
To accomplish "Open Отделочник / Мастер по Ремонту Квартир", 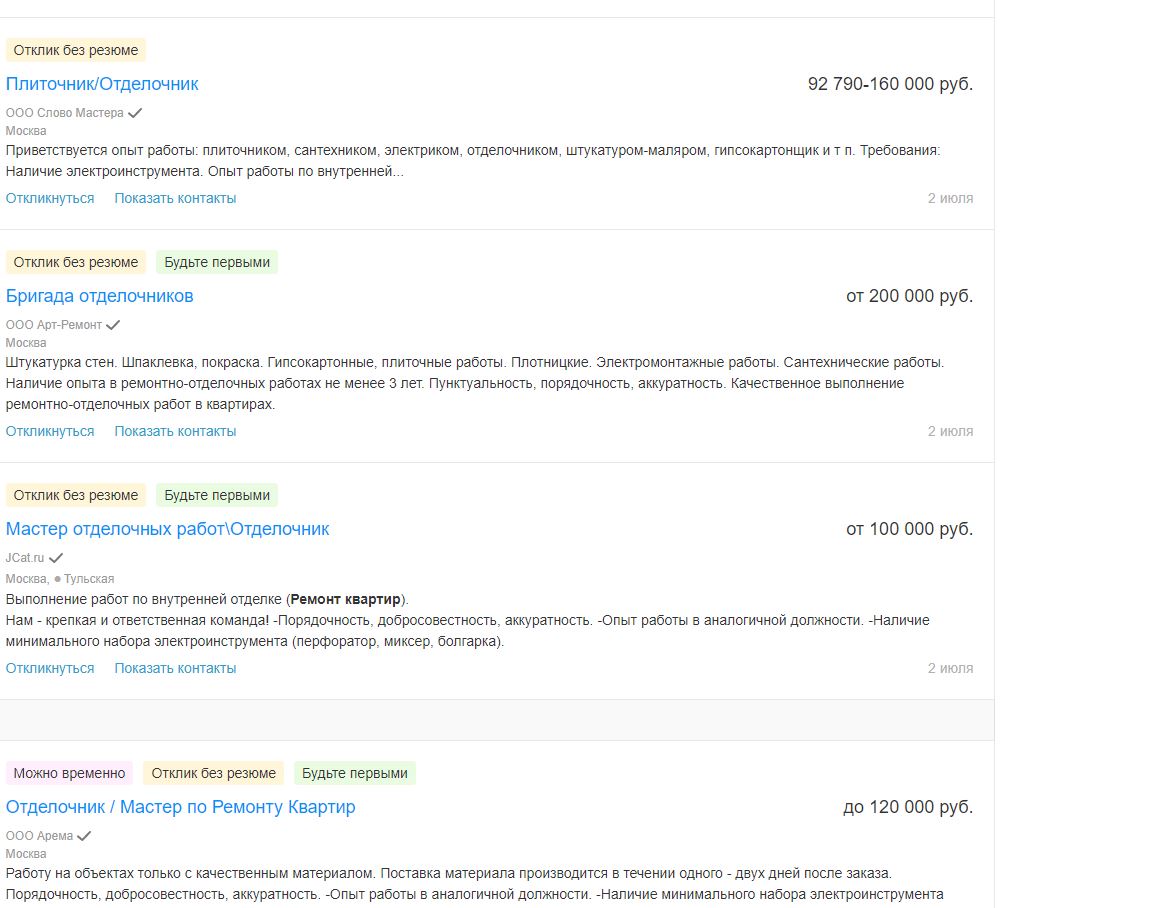I will pos(180,807).
